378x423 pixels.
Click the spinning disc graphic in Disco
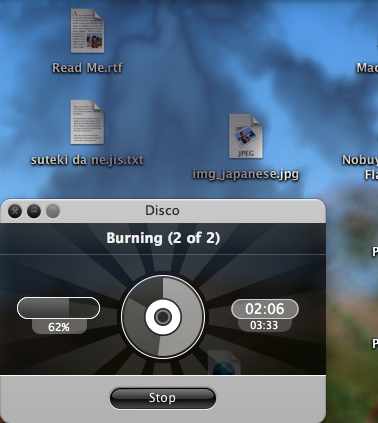coord(163,317)
